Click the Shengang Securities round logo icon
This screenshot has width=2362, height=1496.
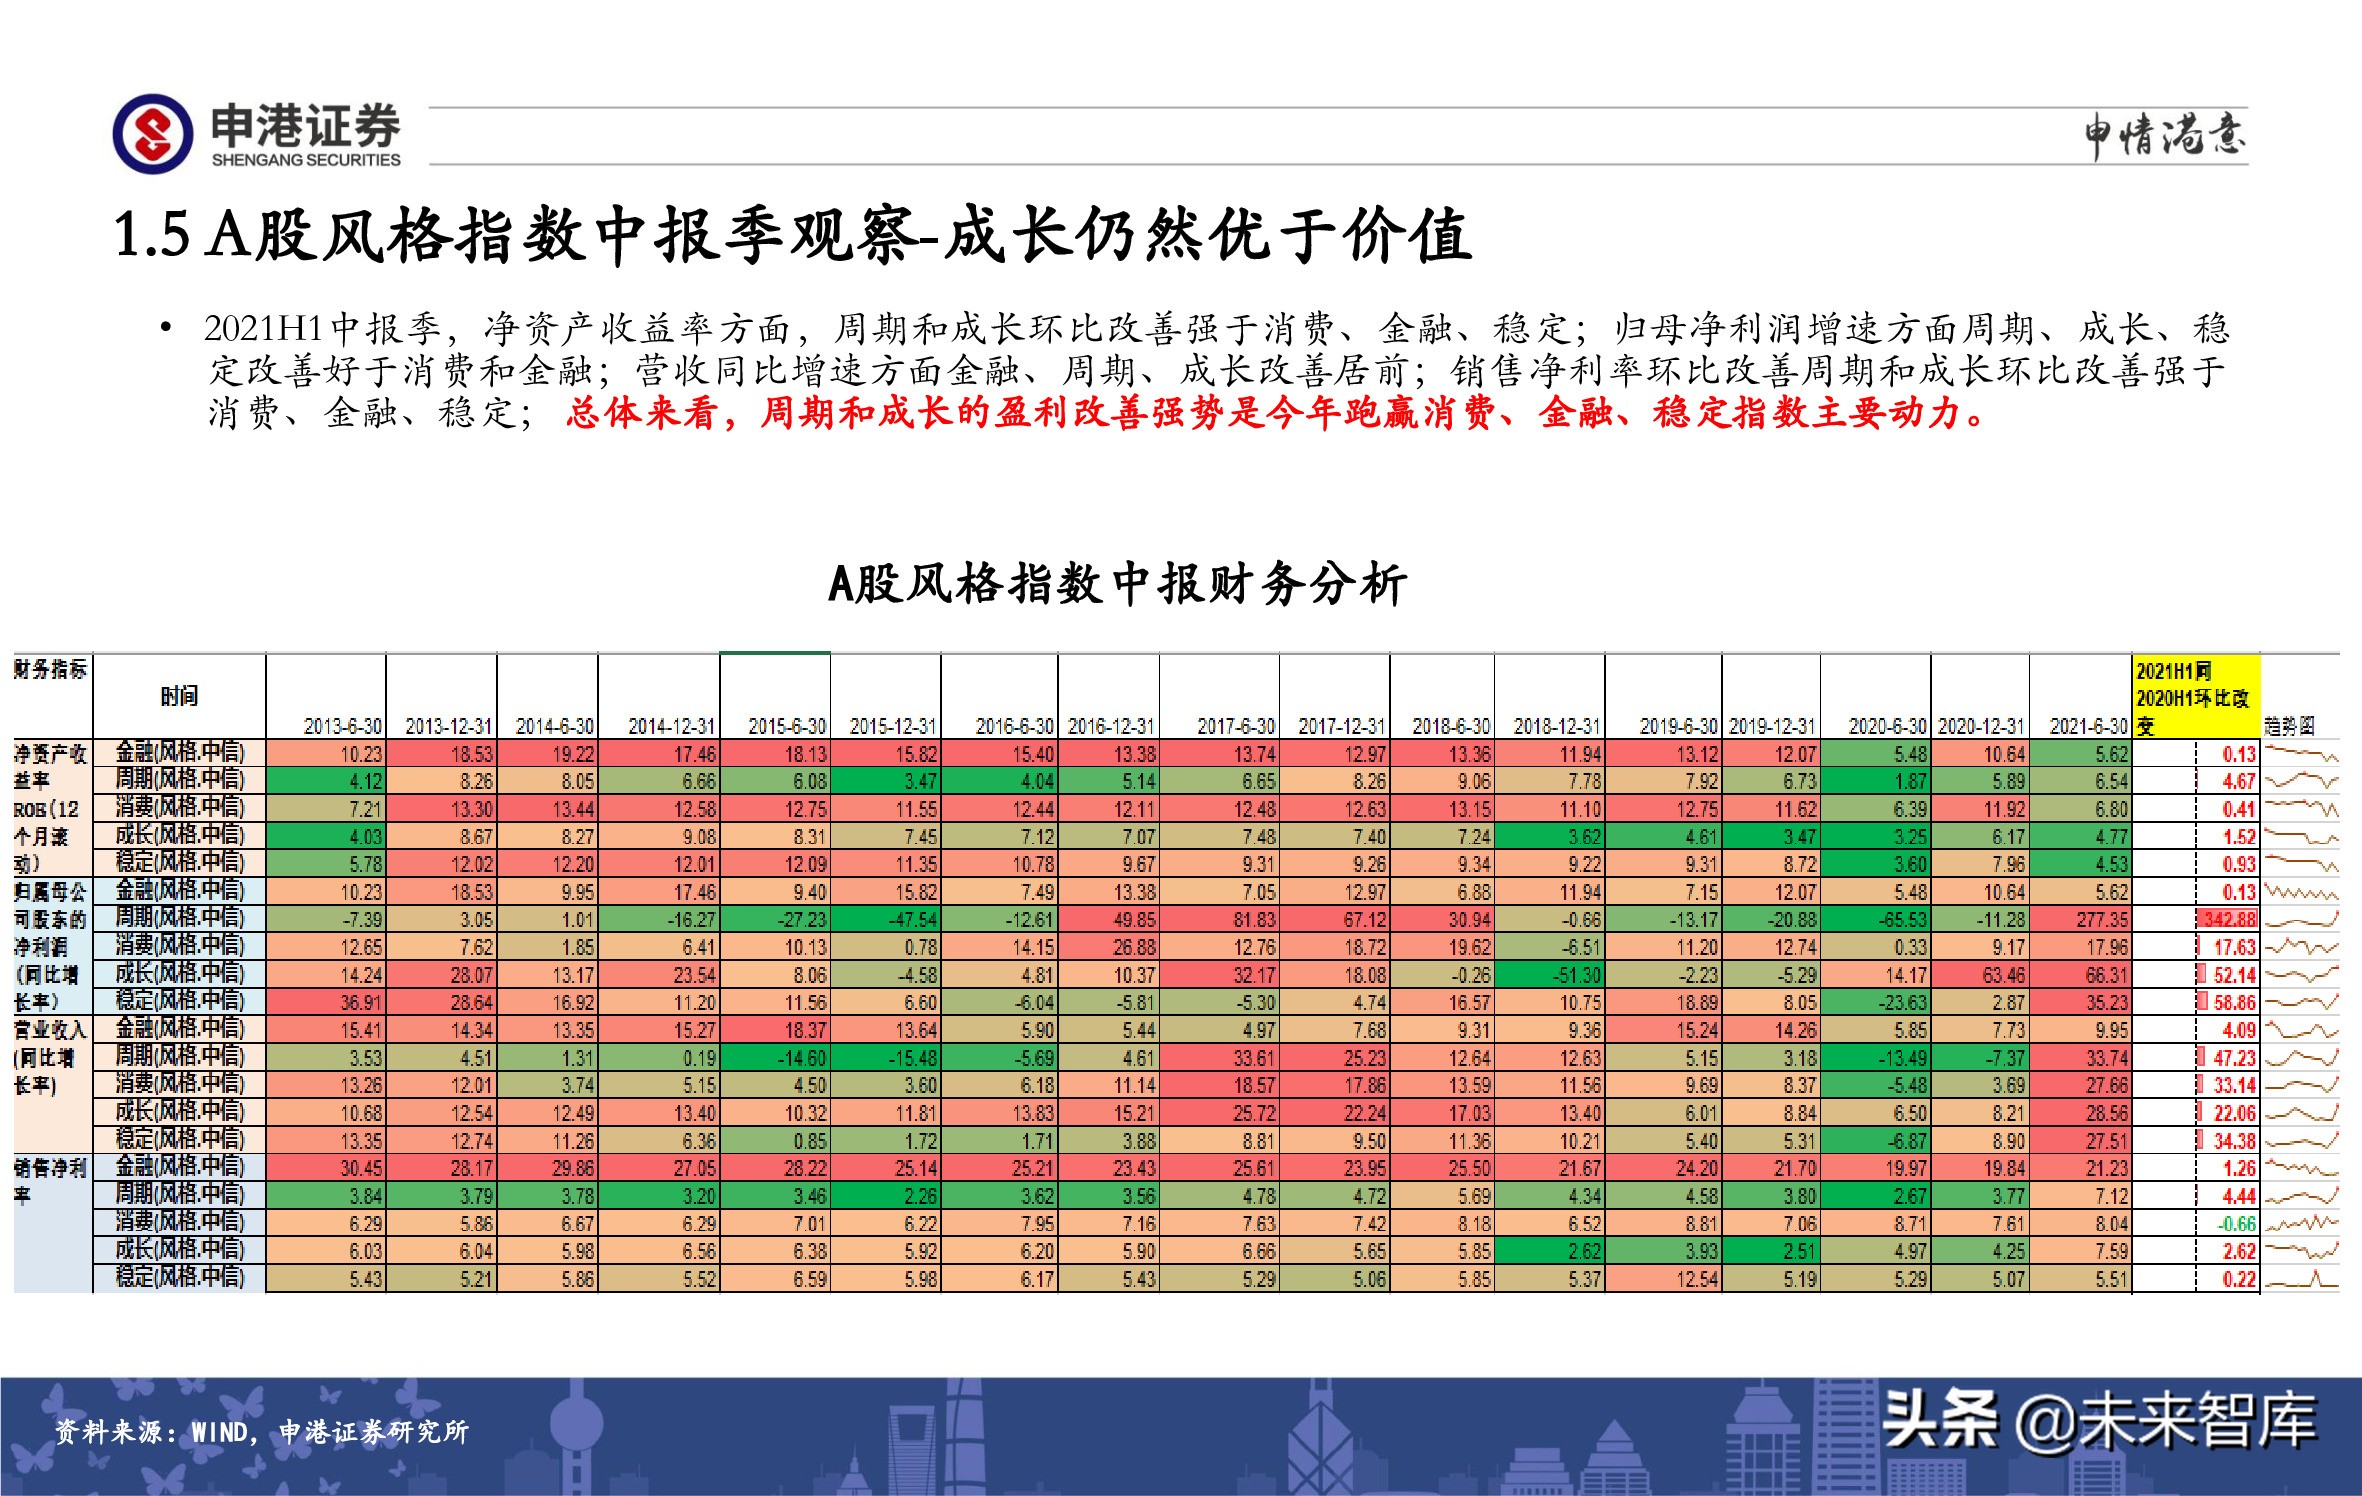coord(153,134)
